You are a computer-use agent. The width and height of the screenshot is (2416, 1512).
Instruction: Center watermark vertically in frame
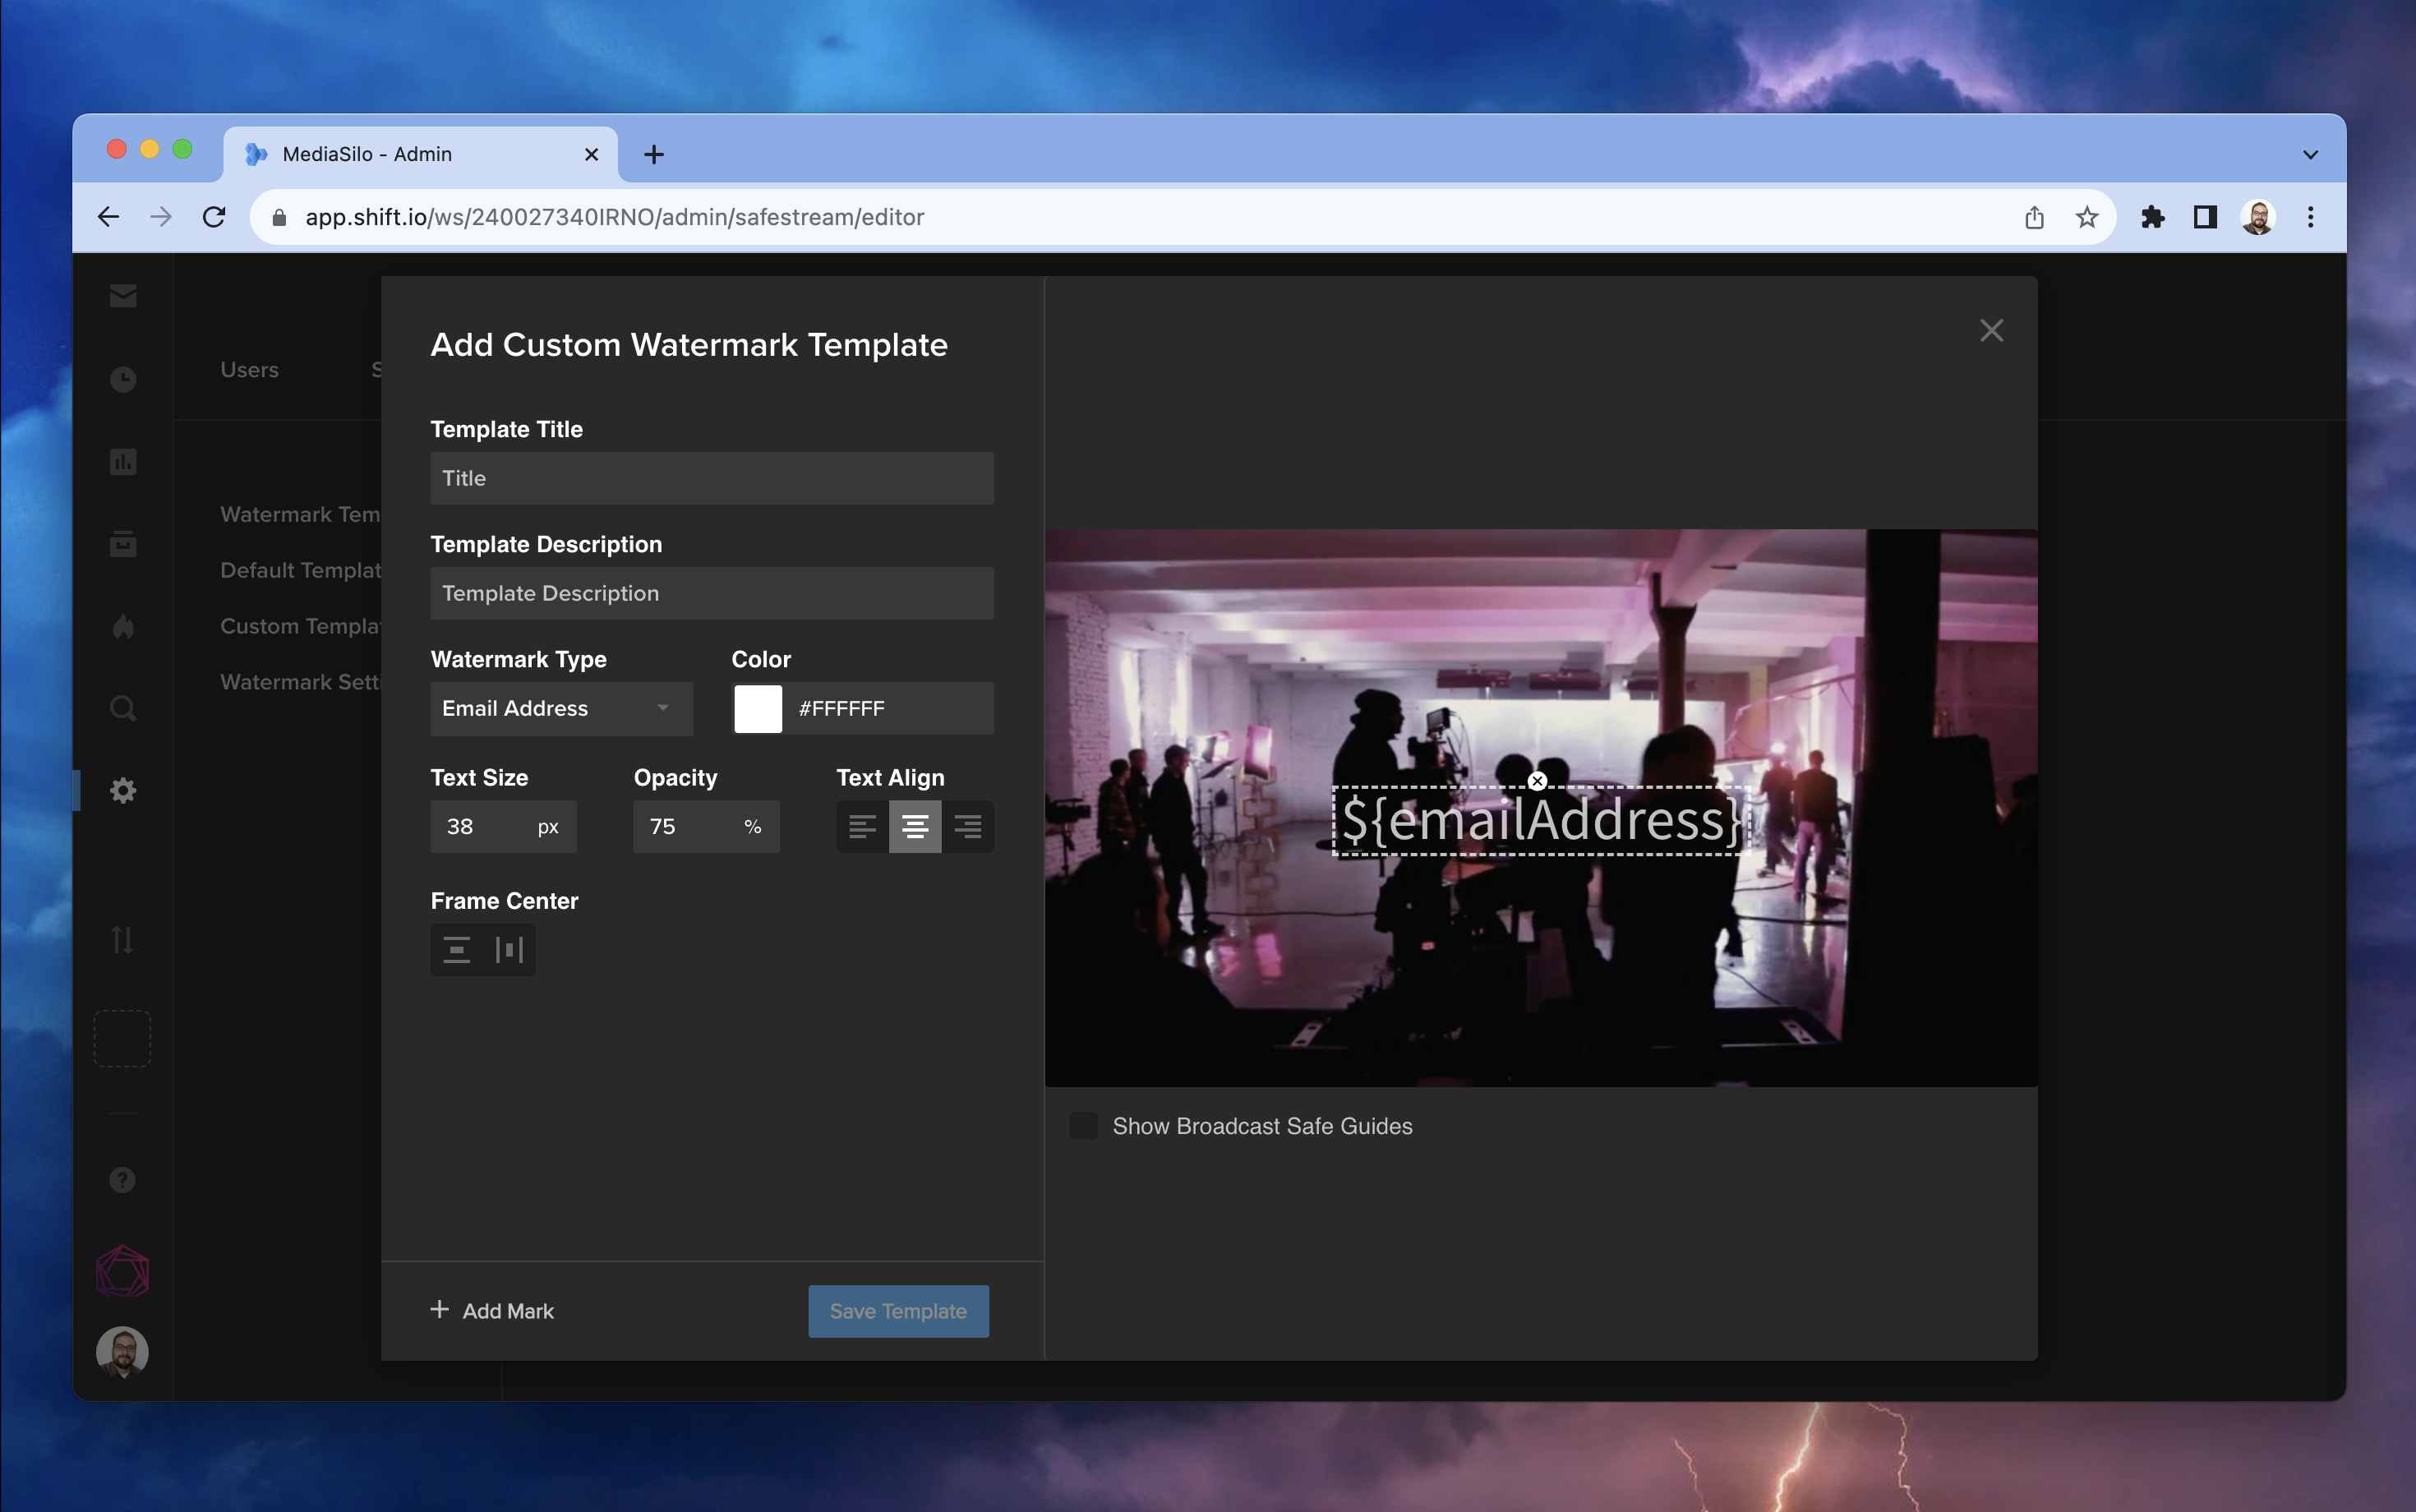[x=457, y=950]
